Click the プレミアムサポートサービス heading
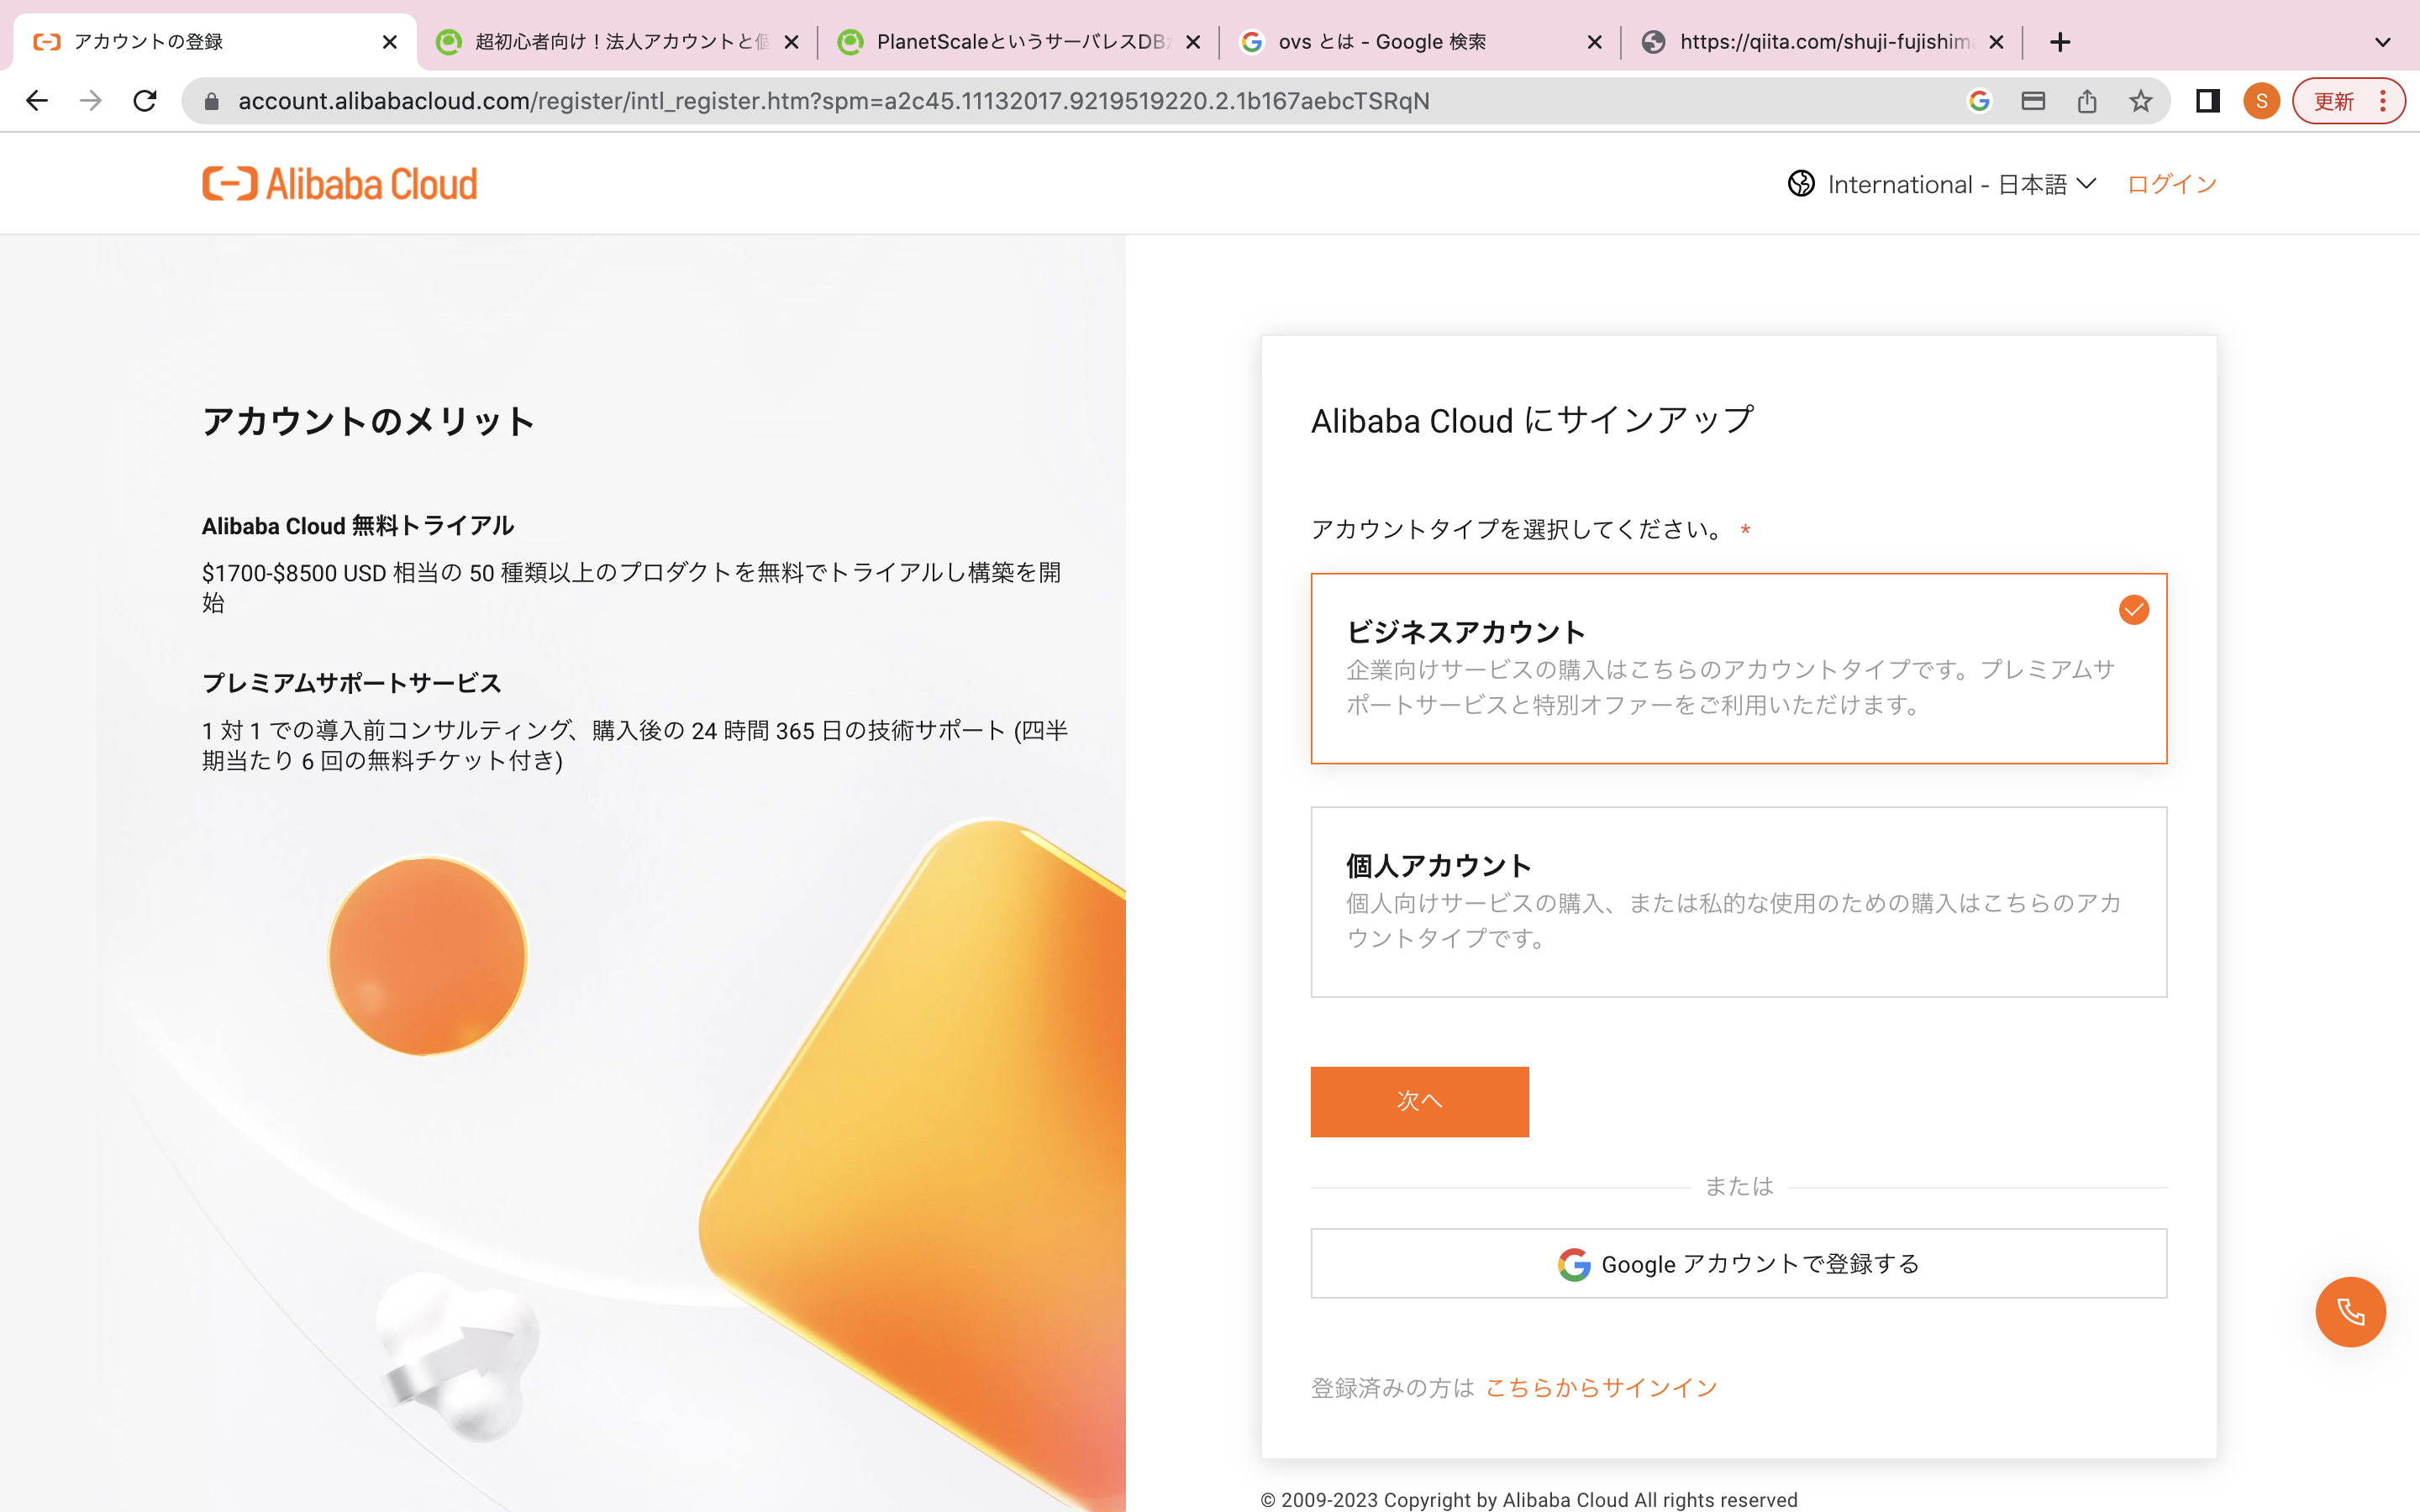Image resolution: width=2420 pixels, height=1512 pixels. 352,683
